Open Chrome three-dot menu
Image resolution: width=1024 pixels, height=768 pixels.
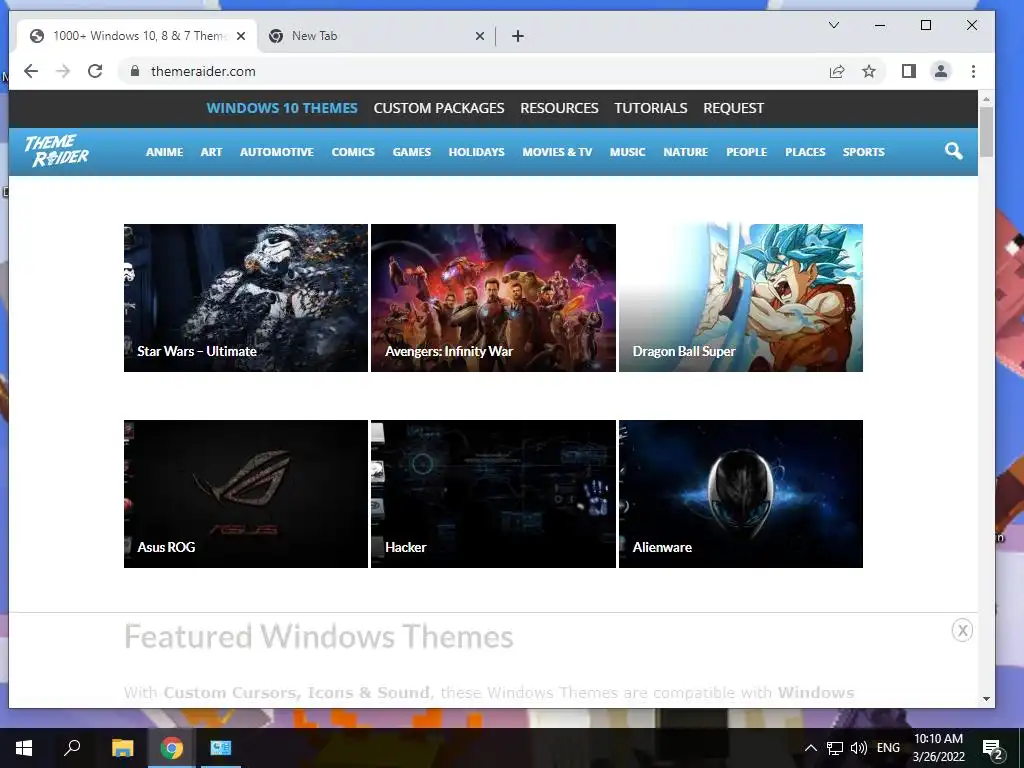[973, 71]
